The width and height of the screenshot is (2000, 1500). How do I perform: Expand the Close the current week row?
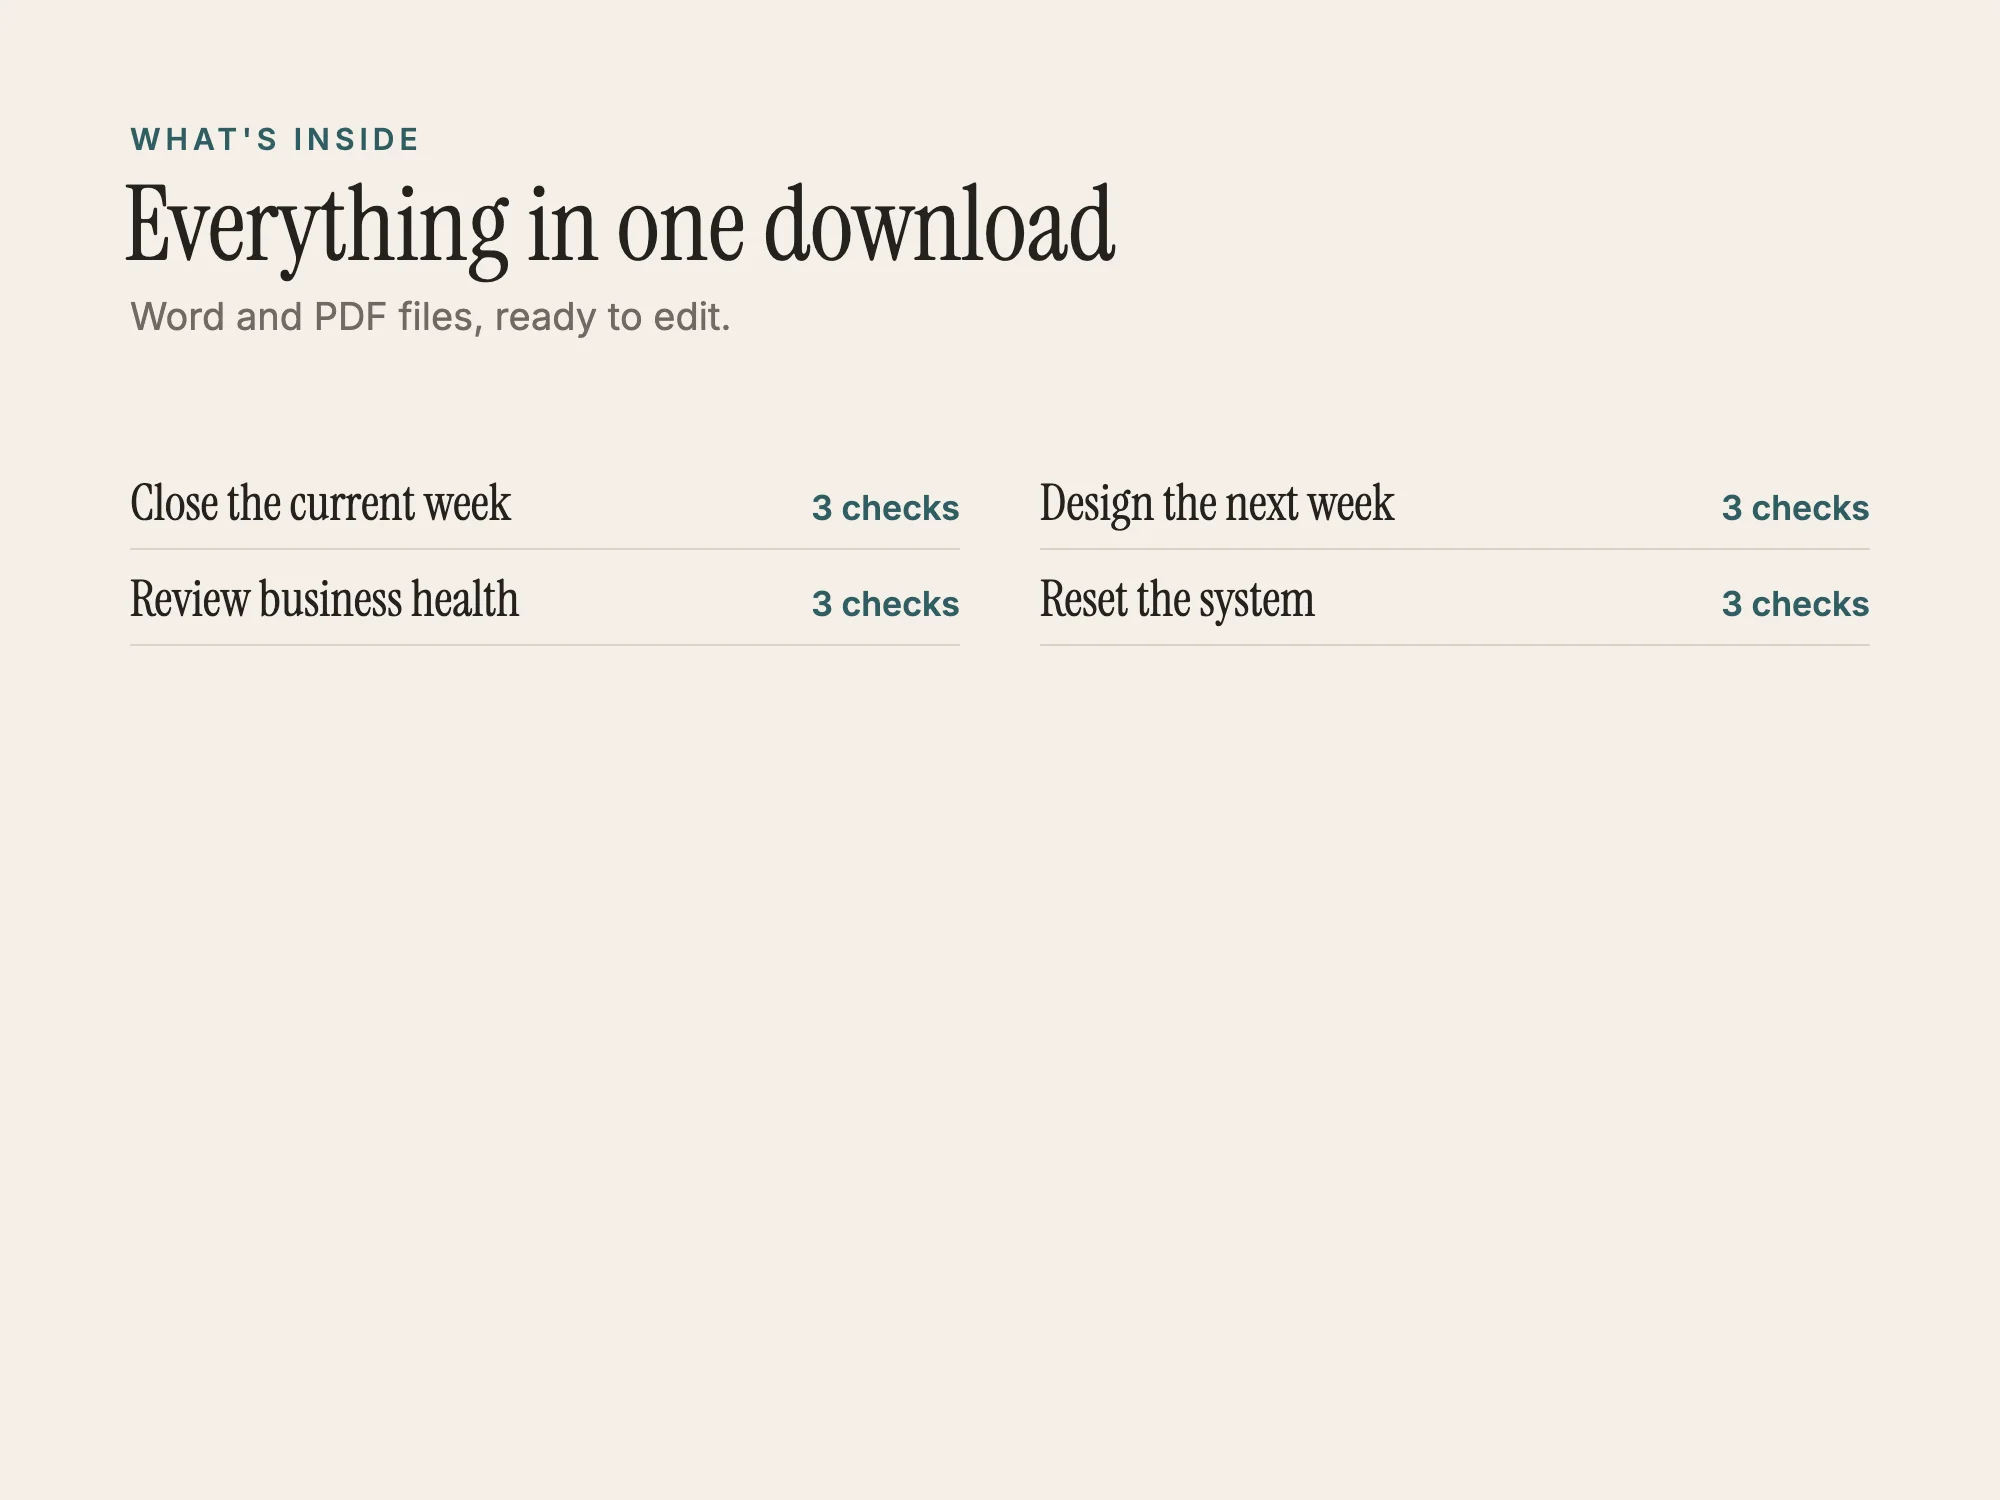(x=545, y=502)
